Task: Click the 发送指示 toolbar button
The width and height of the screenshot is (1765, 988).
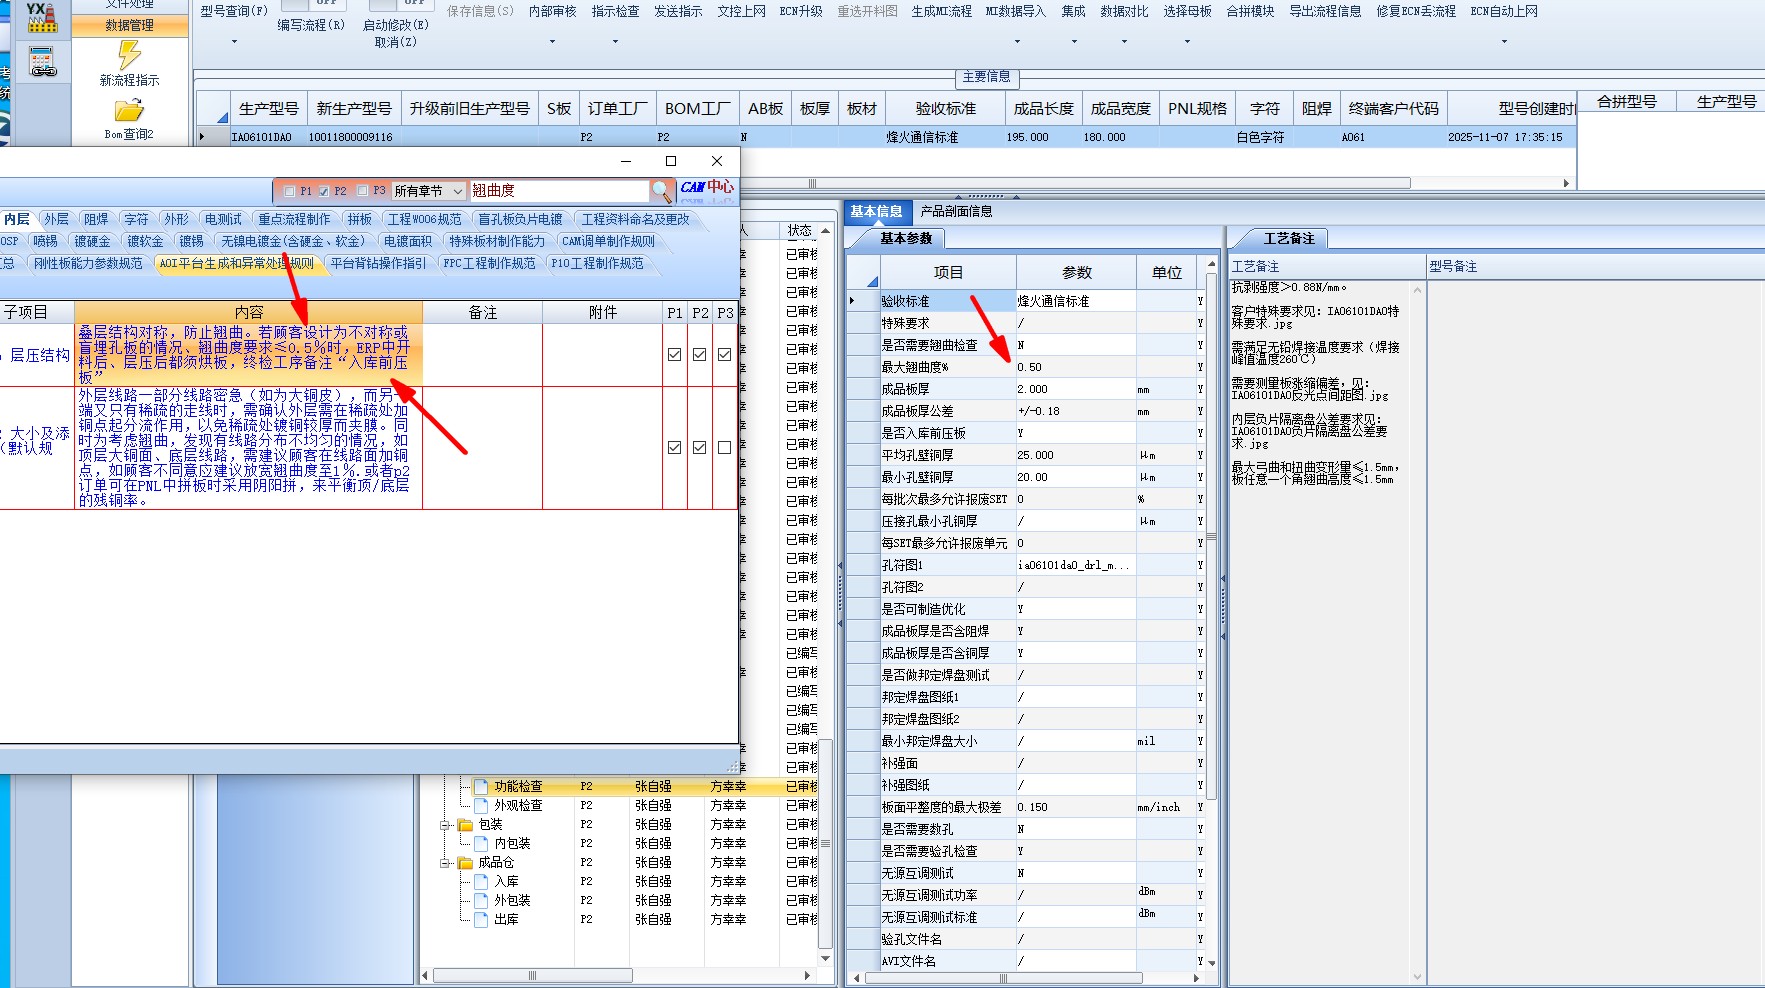Action: point(678,11)
